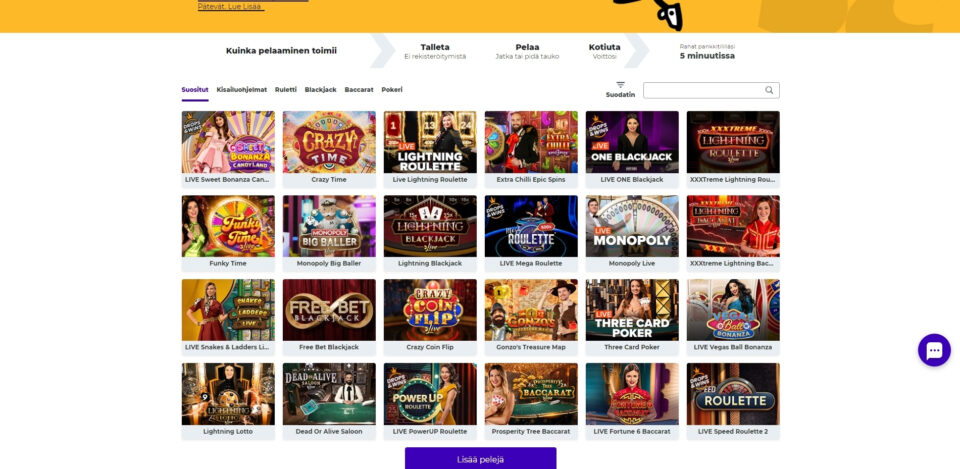The width and height of the screenshot is (960, 469).
Task: Open XXXtreme Lightning Baccarat thumbnail
Action: point(733,226)
